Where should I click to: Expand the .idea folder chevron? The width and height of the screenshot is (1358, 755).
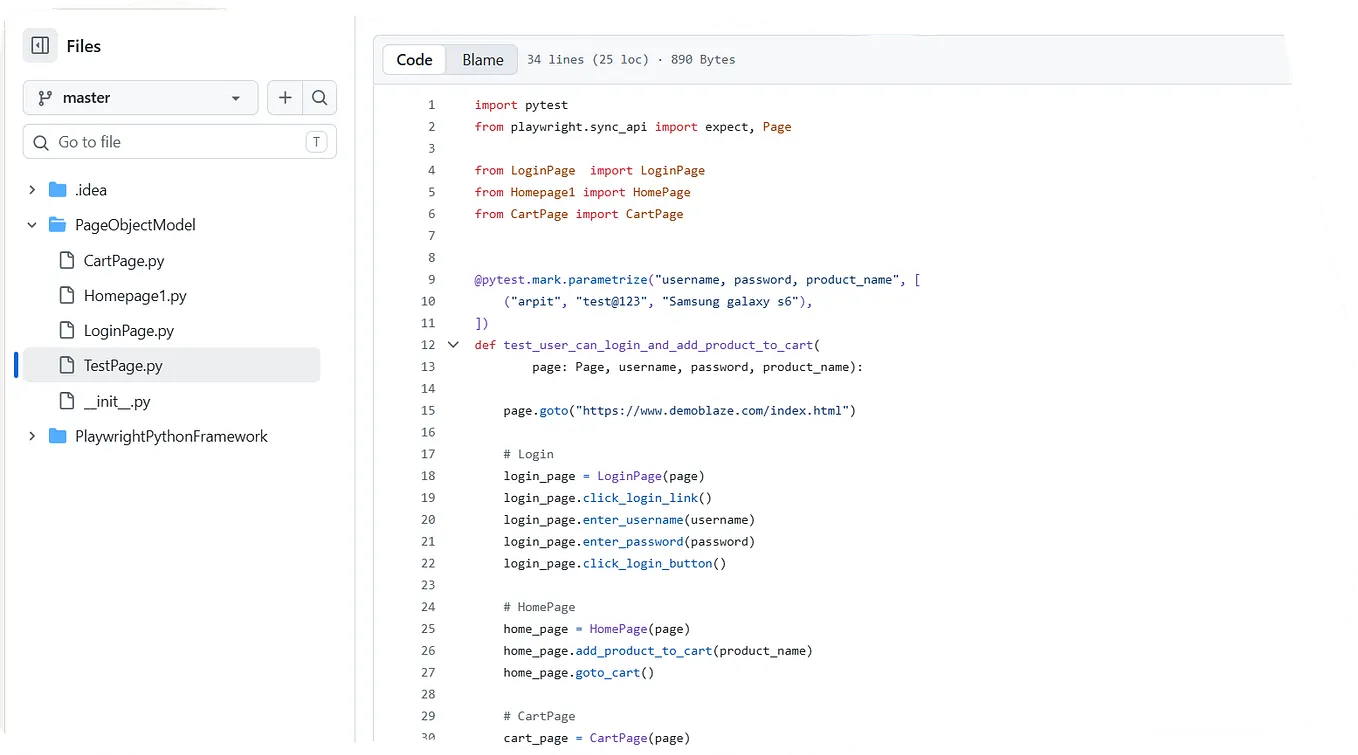pos(32,190)
